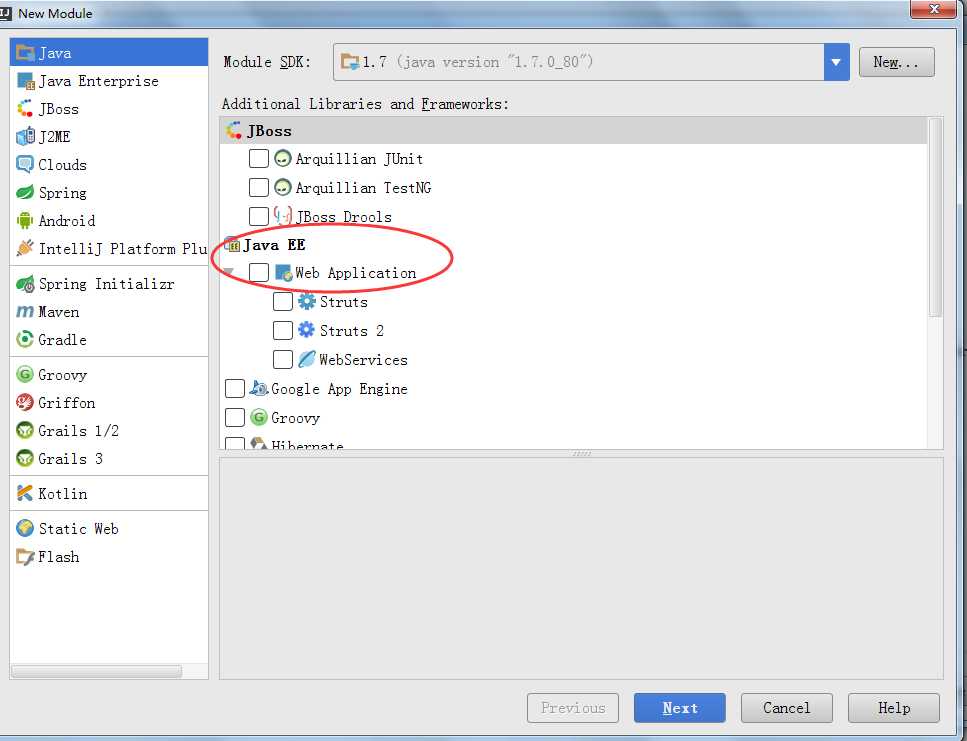Click the Grails 3 label
The image size is (967, 741).
pyautogui.click(x=70, y=458)
